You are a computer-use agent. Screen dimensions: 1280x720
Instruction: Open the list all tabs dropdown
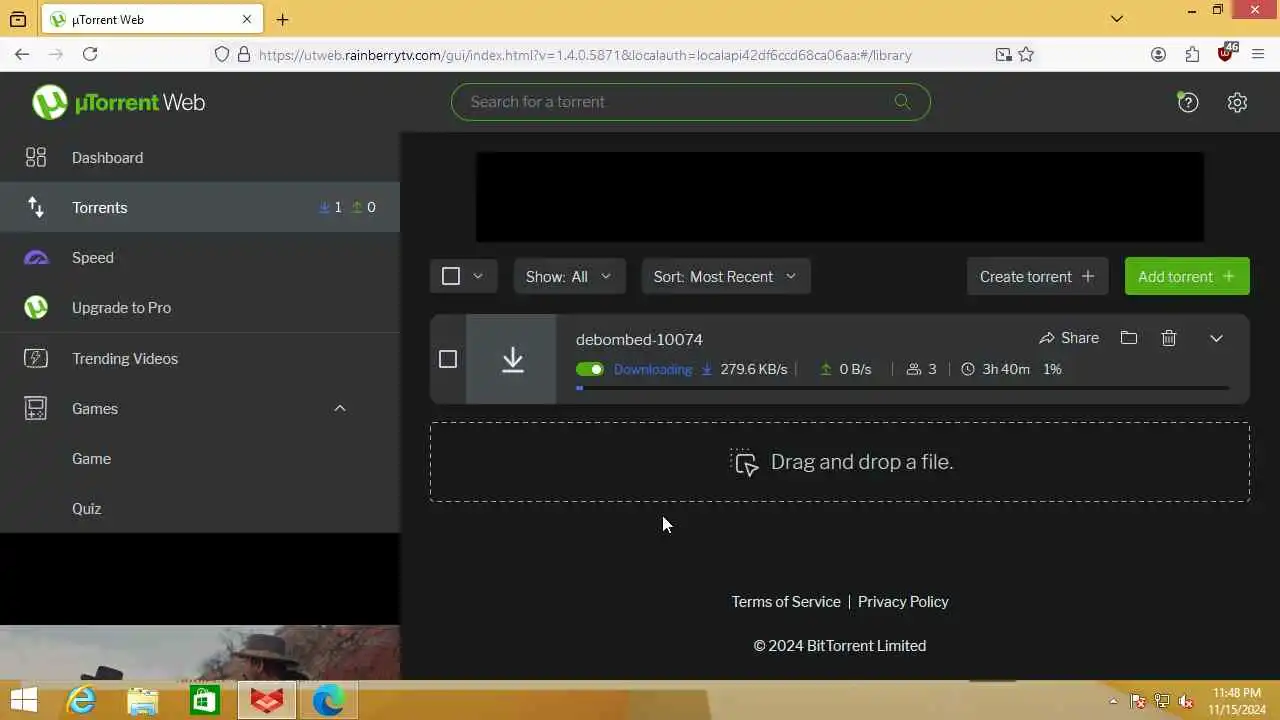coord(1117,18)
